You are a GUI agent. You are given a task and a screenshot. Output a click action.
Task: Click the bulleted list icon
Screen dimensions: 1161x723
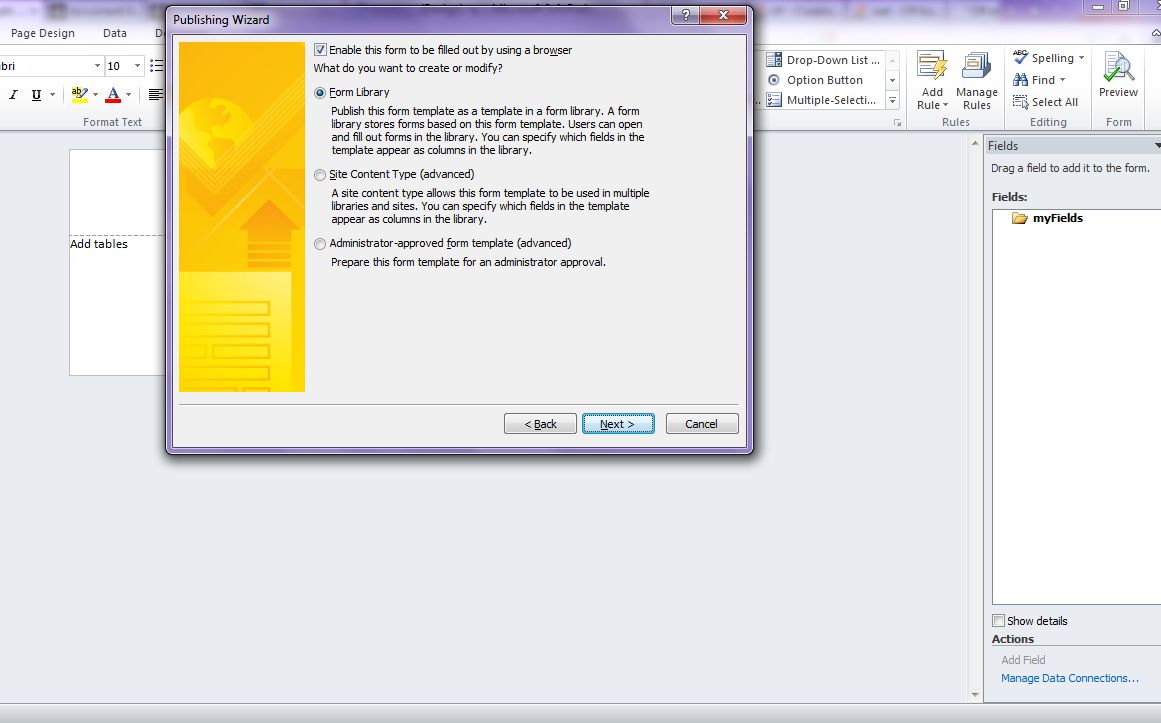pos(156,66)
